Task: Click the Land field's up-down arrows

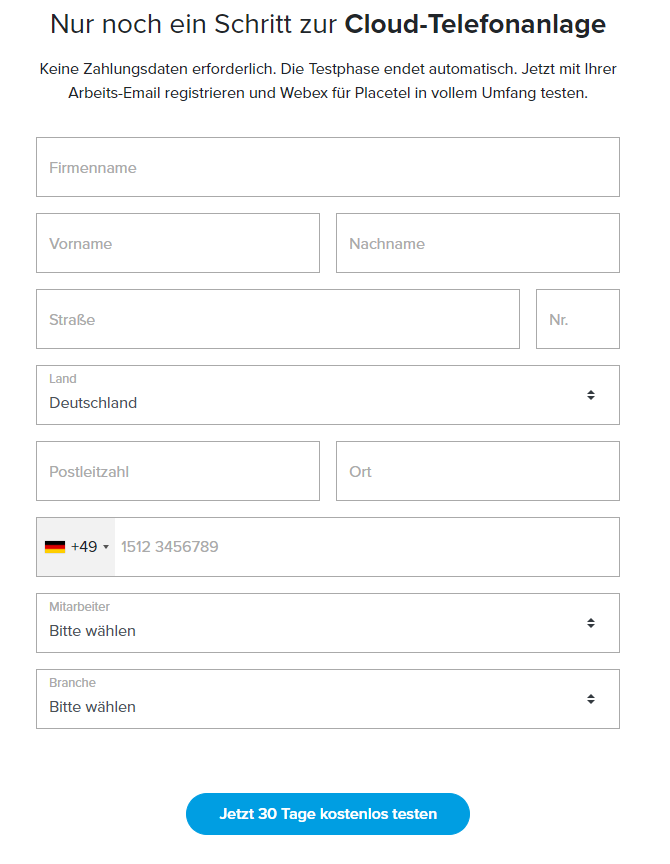Action: coord(591,395)
